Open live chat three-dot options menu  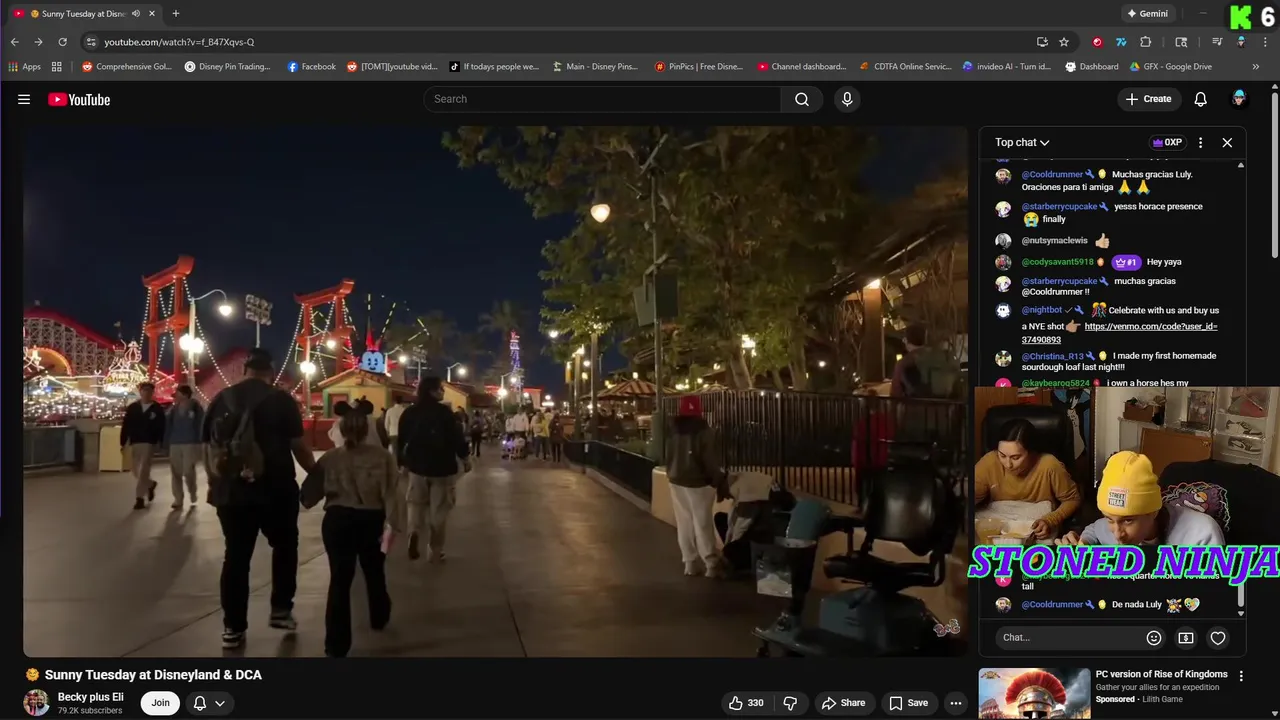1200,142
